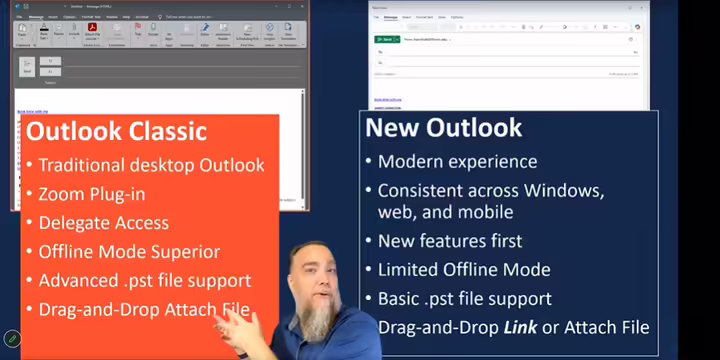Screen dimensions: 720x360
Task: Open the Format text tab in New Outlook
Action: [424, 17]
